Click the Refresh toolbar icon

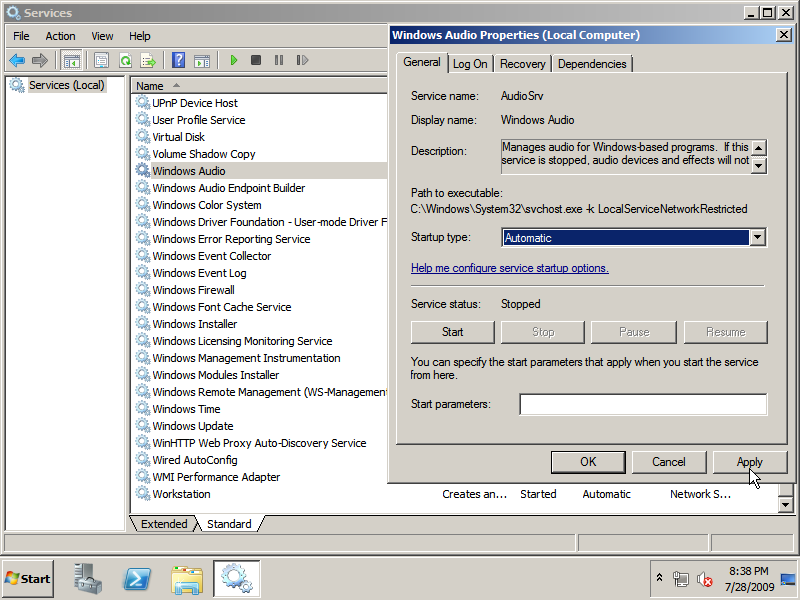pos(126,61)
